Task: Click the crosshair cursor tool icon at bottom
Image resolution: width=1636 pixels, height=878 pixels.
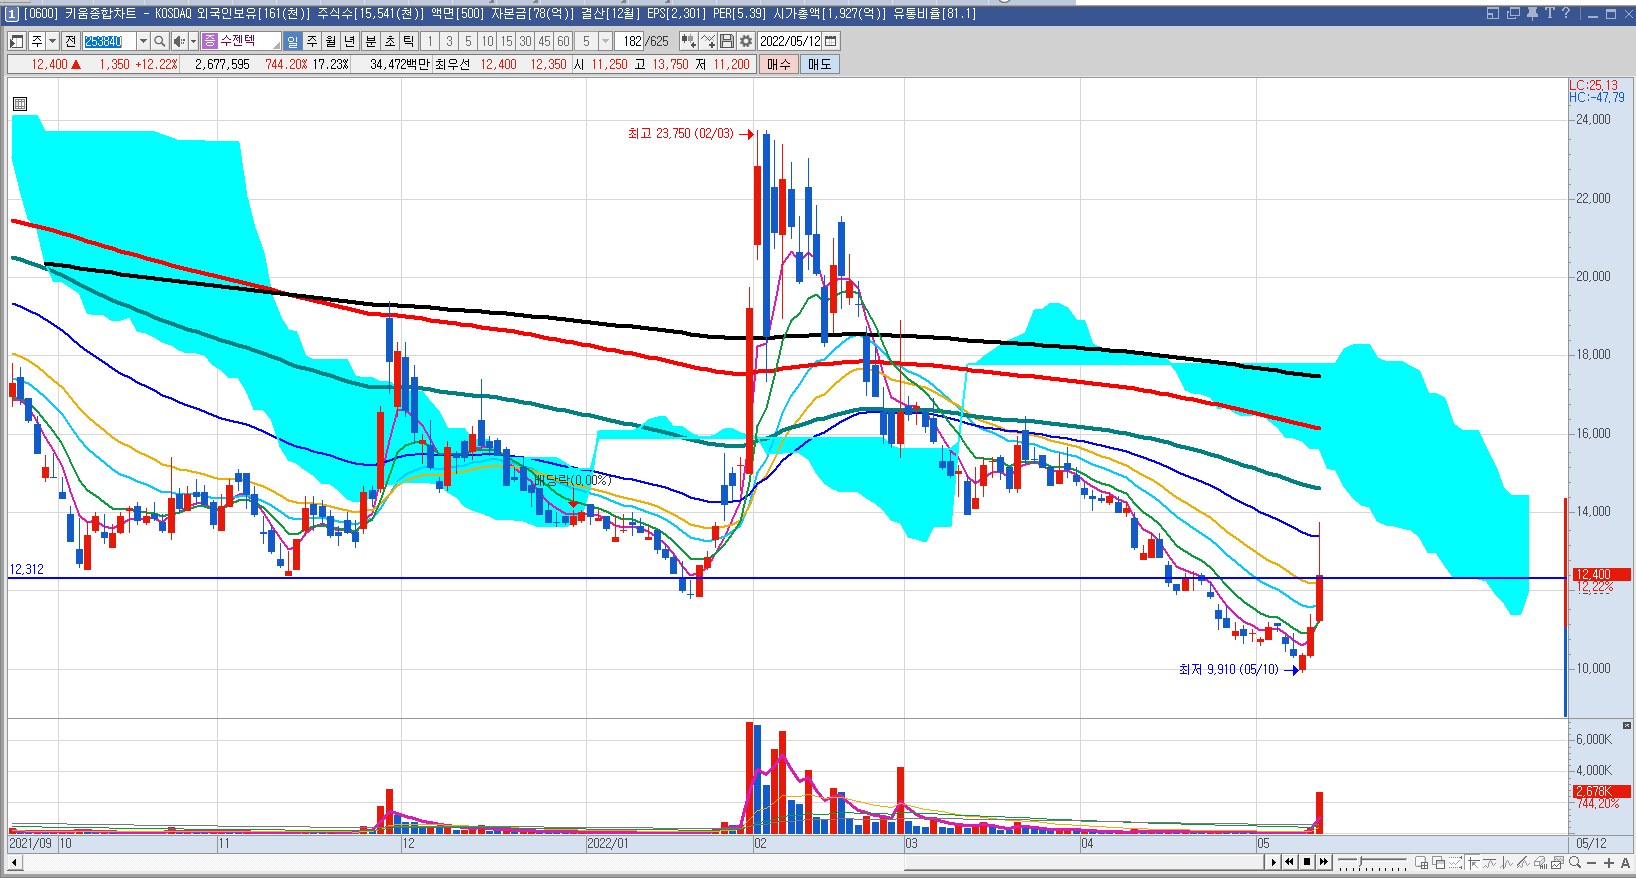Action: (x=1473, y=862)
